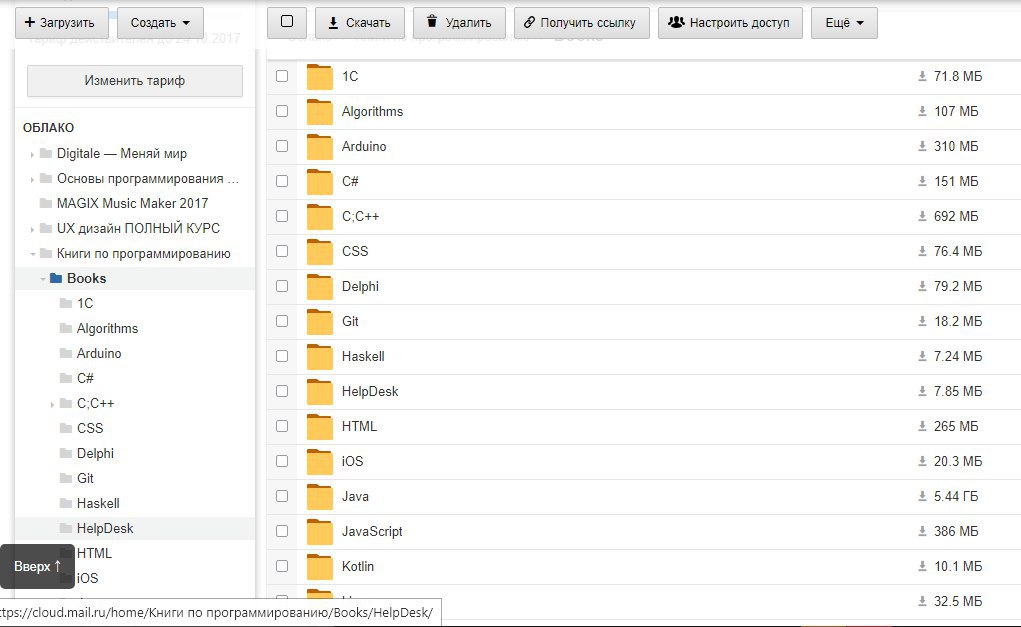Collapse the Книги по программированию tree node

32,254
